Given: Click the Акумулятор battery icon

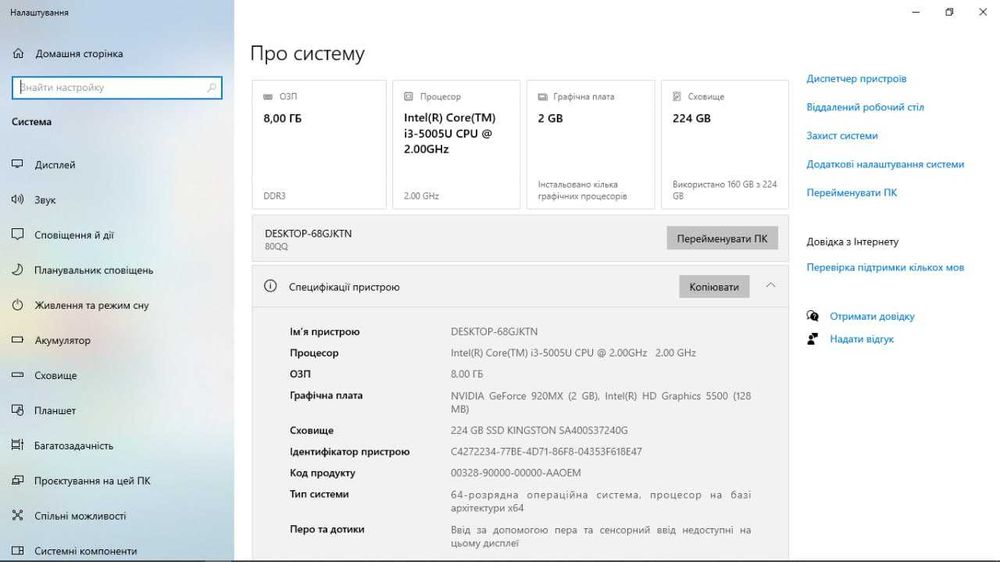Looking at the screenshot, I should [x=18, y=340].
